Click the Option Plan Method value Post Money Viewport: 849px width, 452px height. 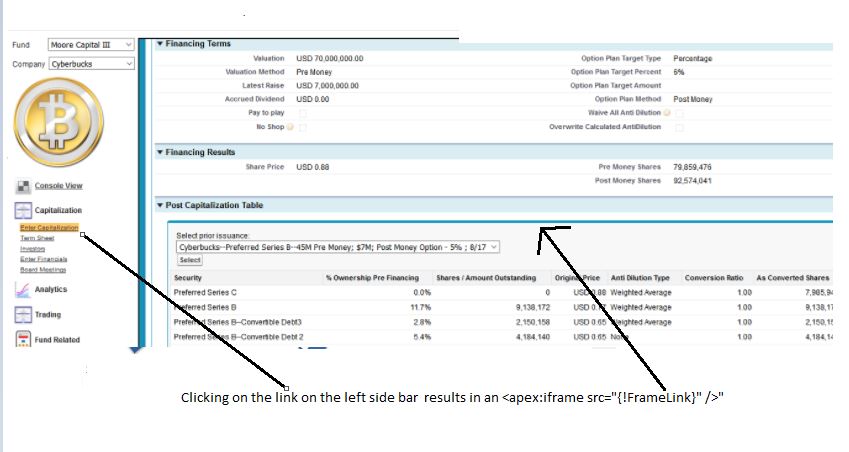pyautogui.click(x=693, y=99)
